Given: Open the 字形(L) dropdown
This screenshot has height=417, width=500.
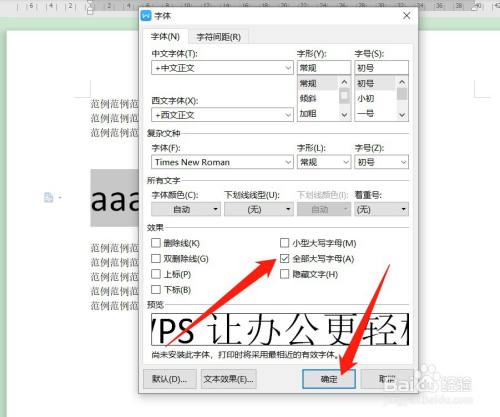Looking at the screenshot, I should pos(324,162).
